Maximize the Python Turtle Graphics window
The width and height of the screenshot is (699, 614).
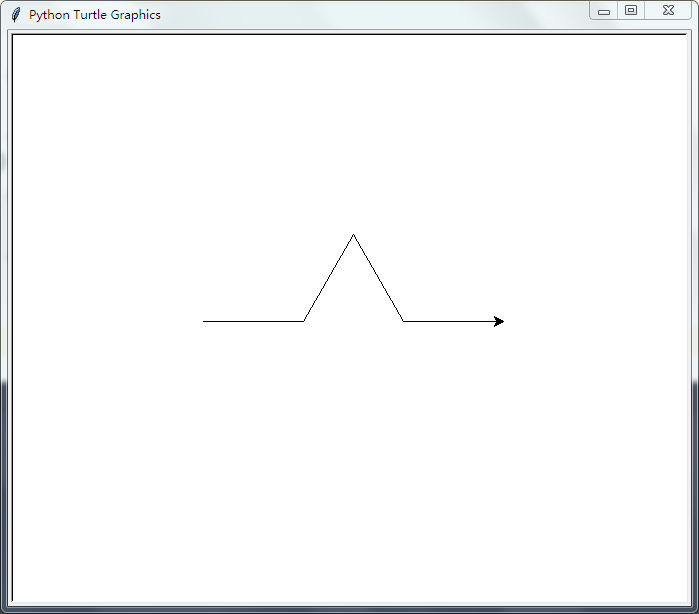point(631,10)
